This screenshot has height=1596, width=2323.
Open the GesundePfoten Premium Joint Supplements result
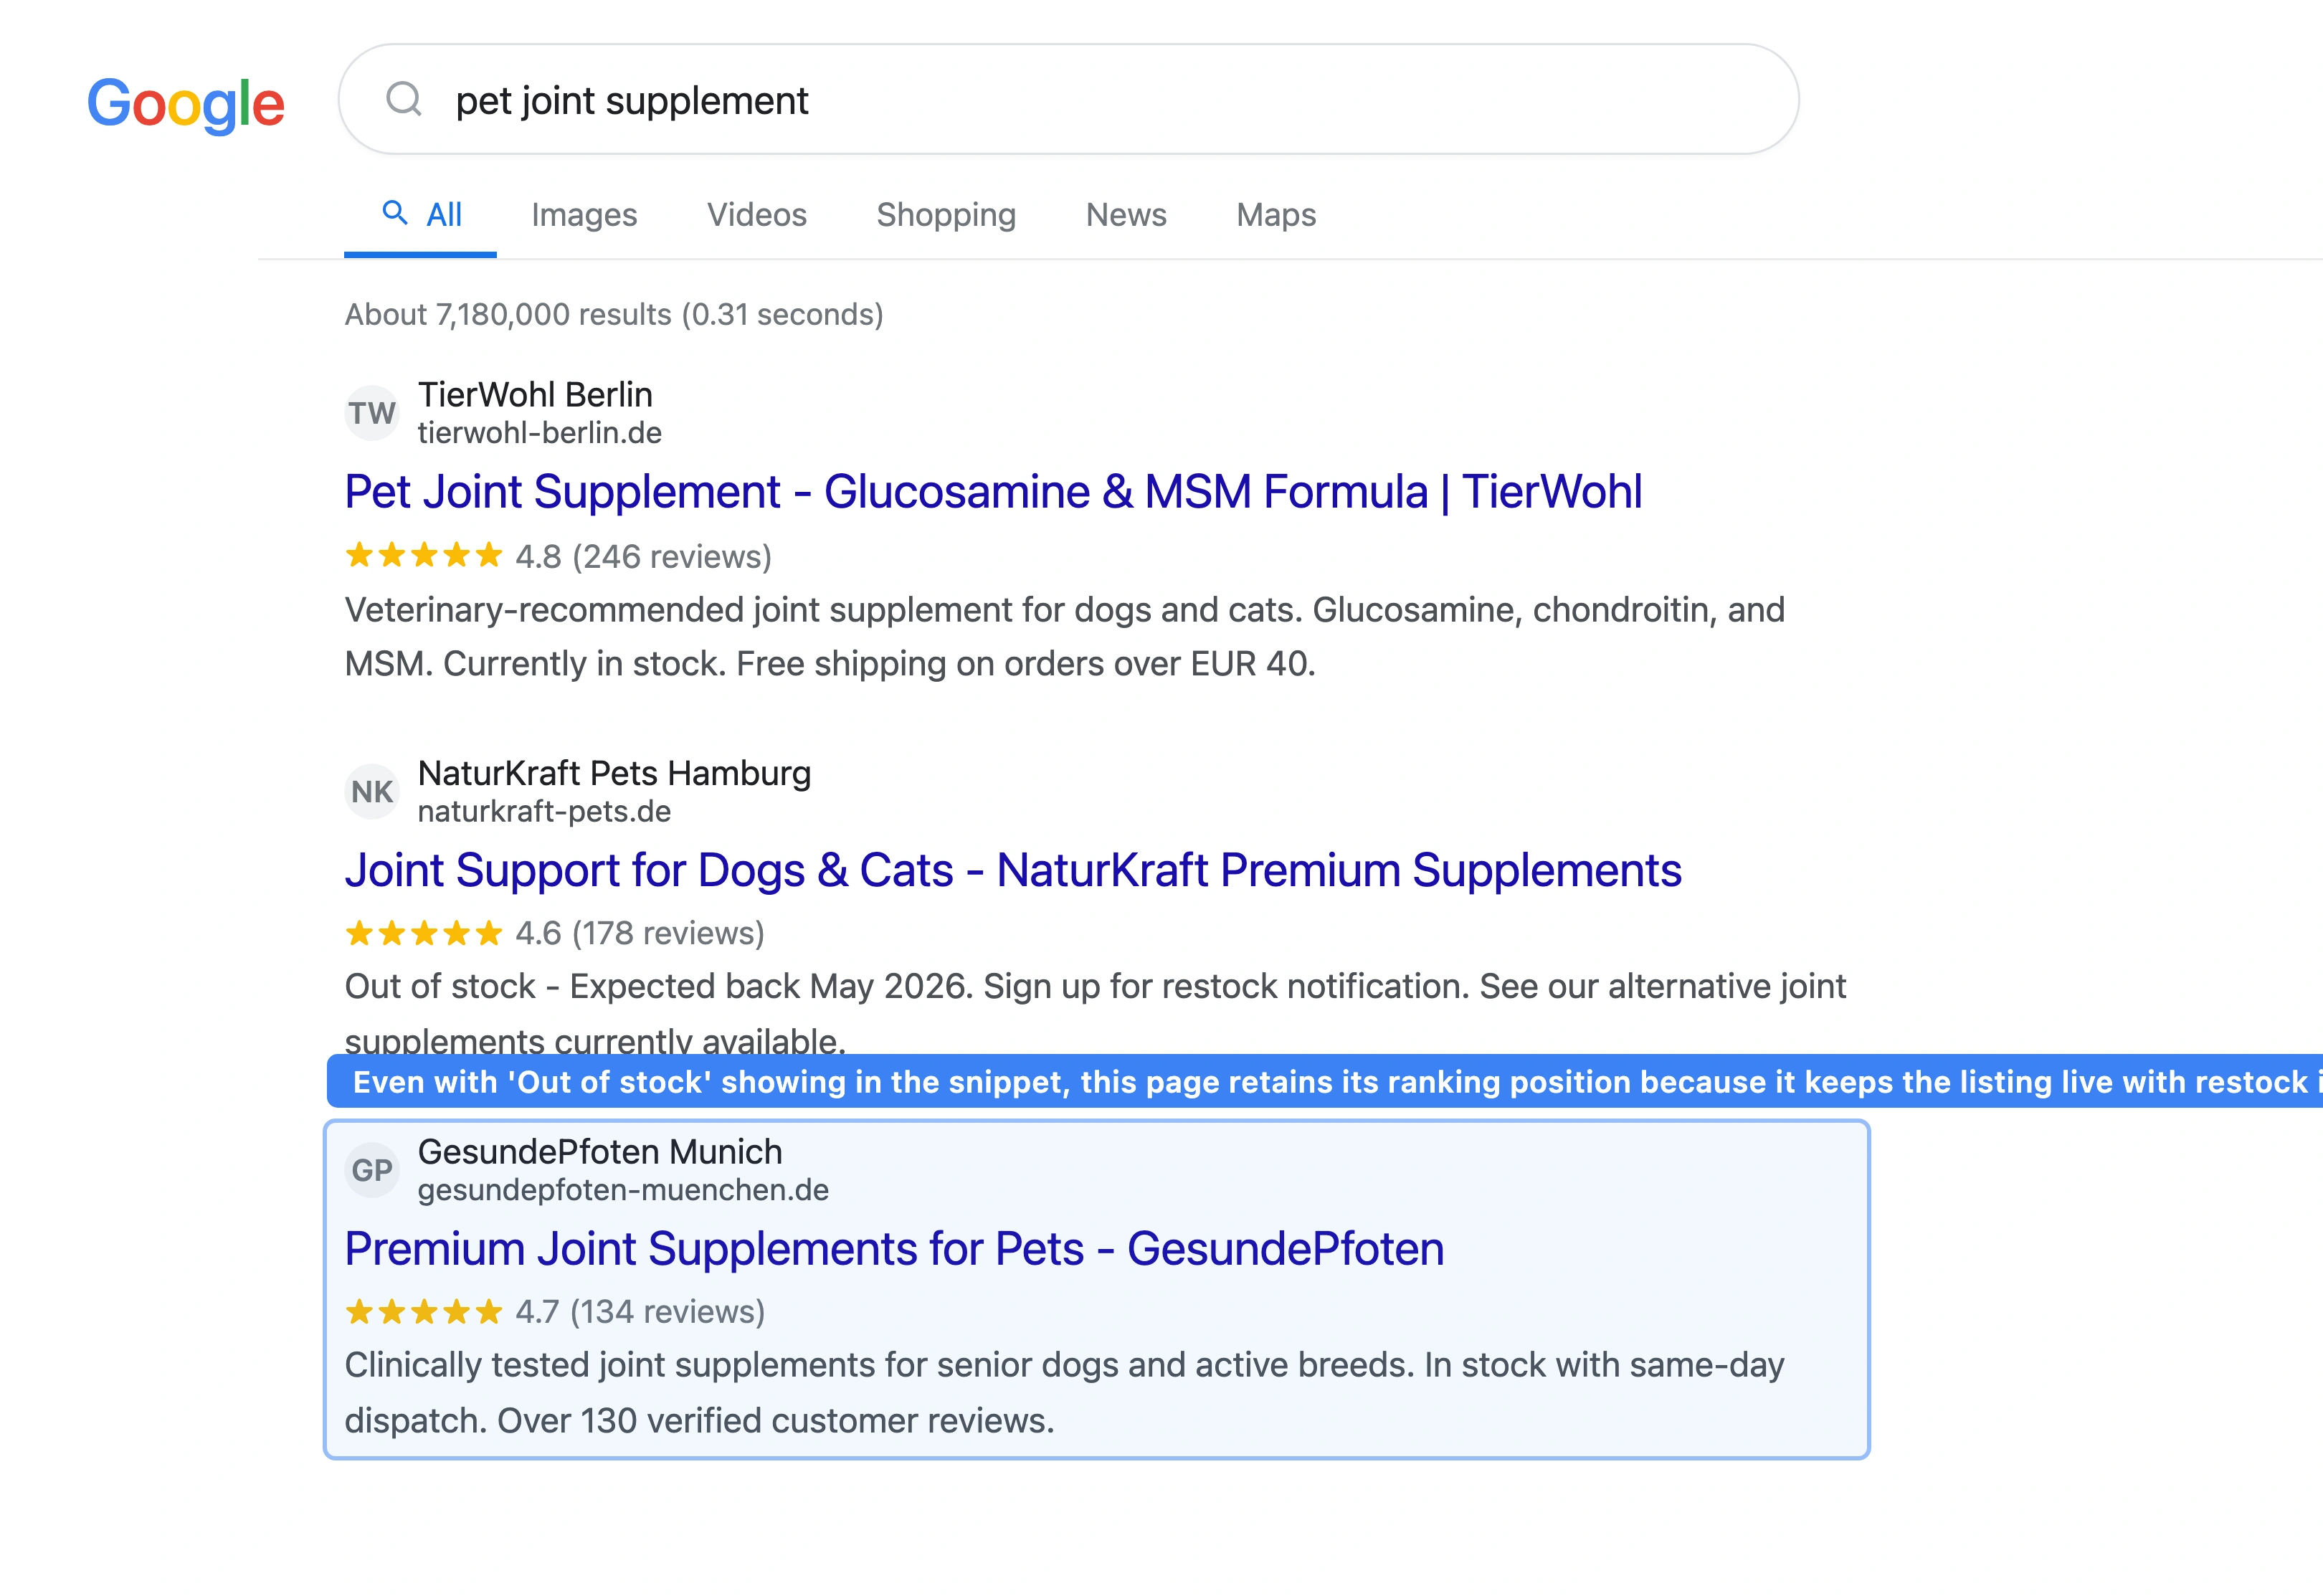[x=893, y=1248]
